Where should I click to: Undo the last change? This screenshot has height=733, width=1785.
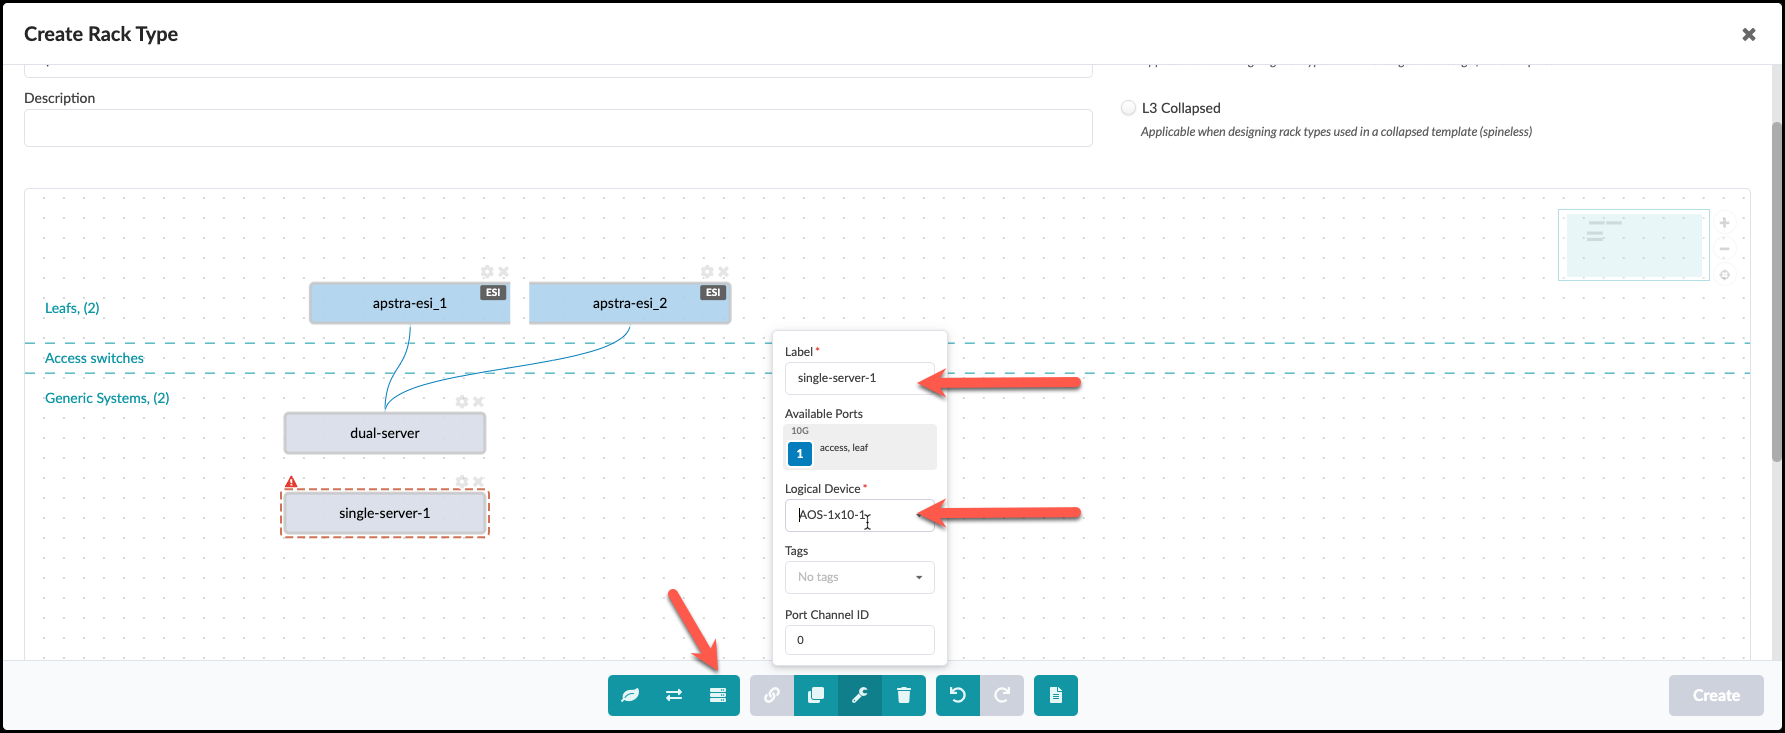(x=958, y=696)
